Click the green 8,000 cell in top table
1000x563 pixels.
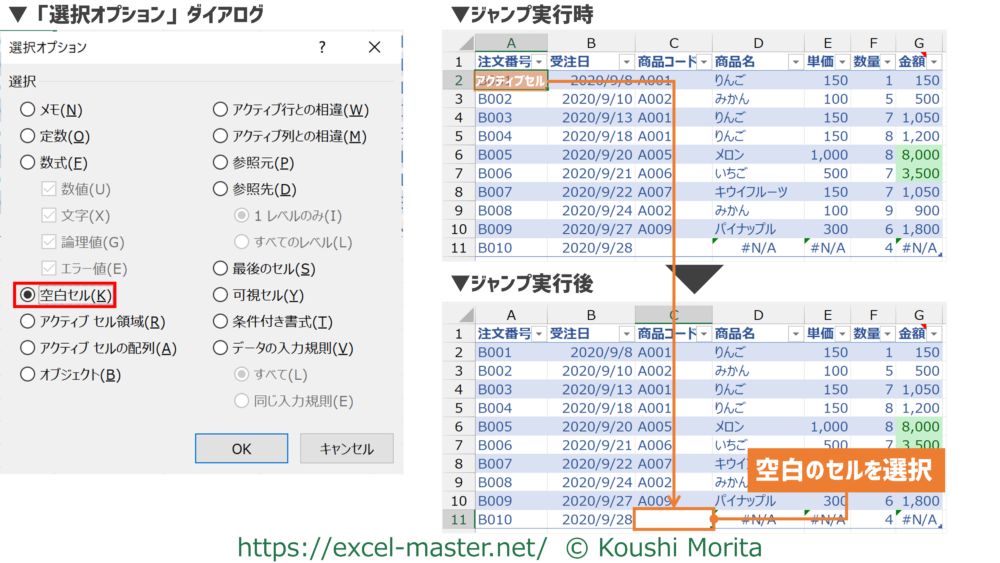[920, 155]
